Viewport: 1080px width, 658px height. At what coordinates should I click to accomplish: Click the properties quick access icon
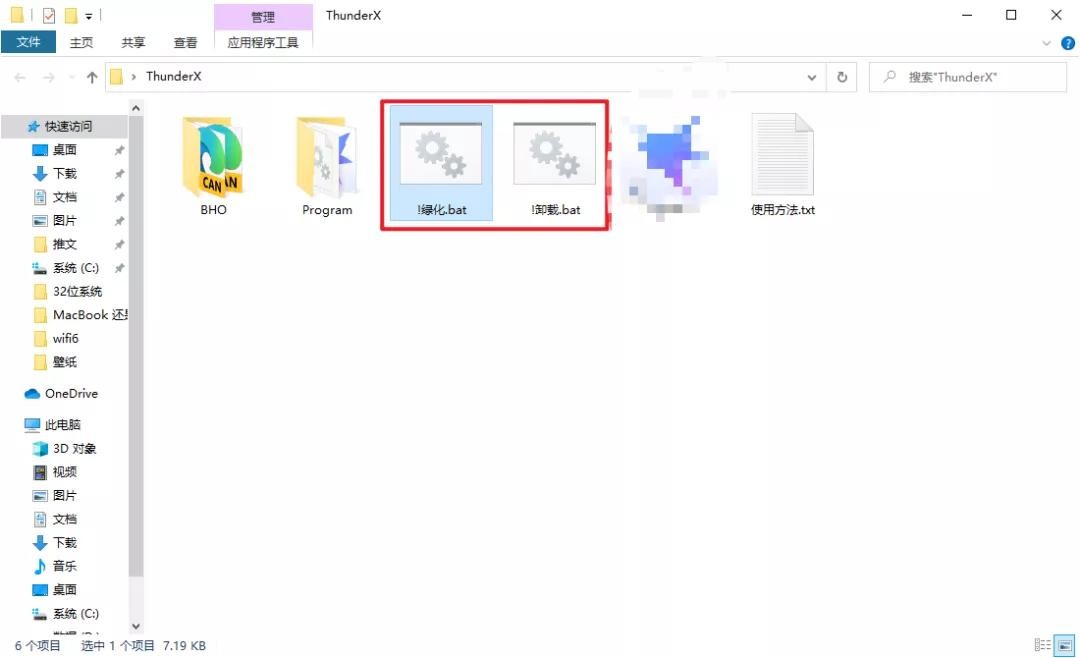tap(49, 15)
